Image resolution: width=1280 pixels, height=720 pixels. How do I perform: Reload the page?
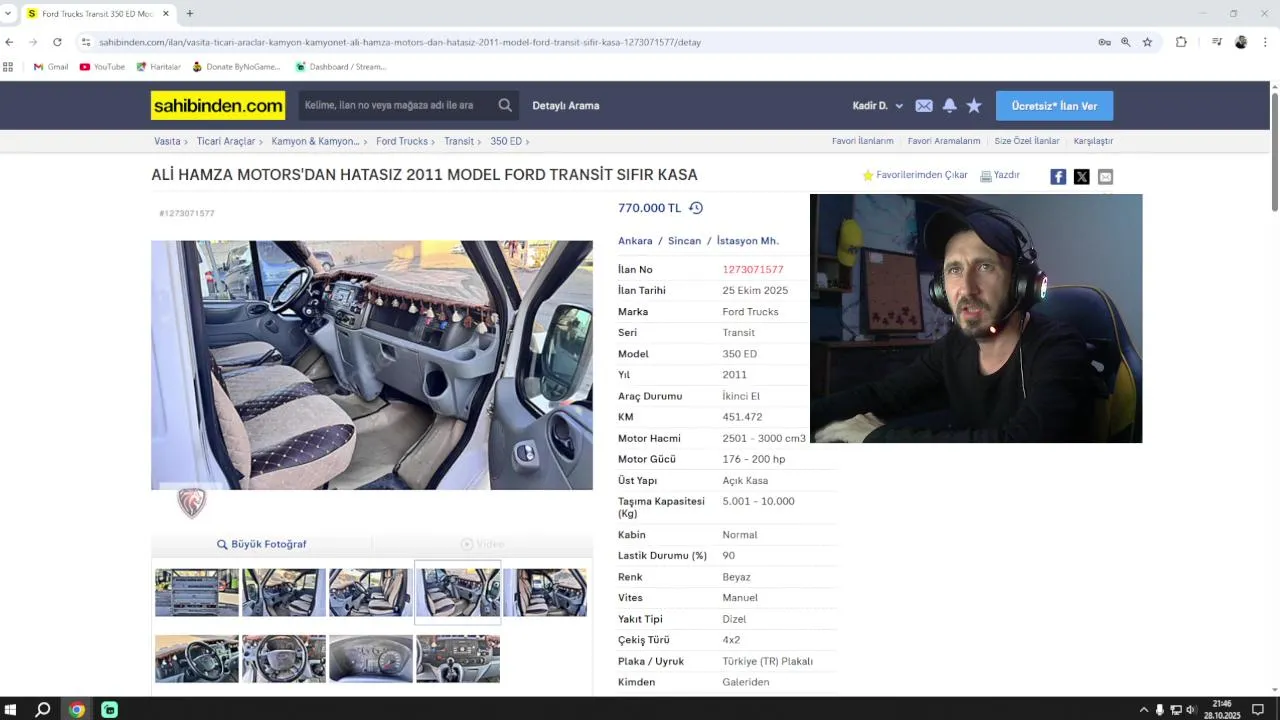click(x=57, y=42)
